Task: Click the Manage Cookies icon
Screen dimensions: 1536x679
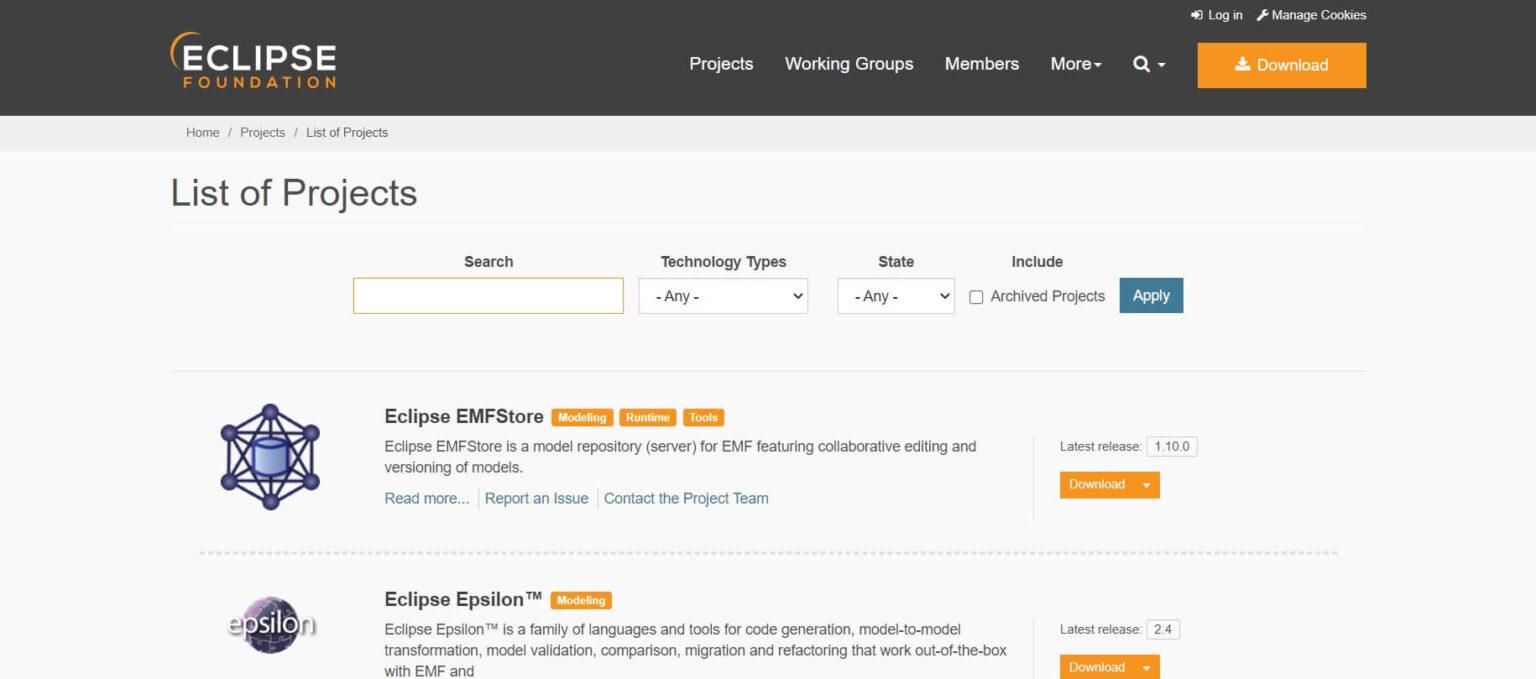Action: click(1262, 15)
